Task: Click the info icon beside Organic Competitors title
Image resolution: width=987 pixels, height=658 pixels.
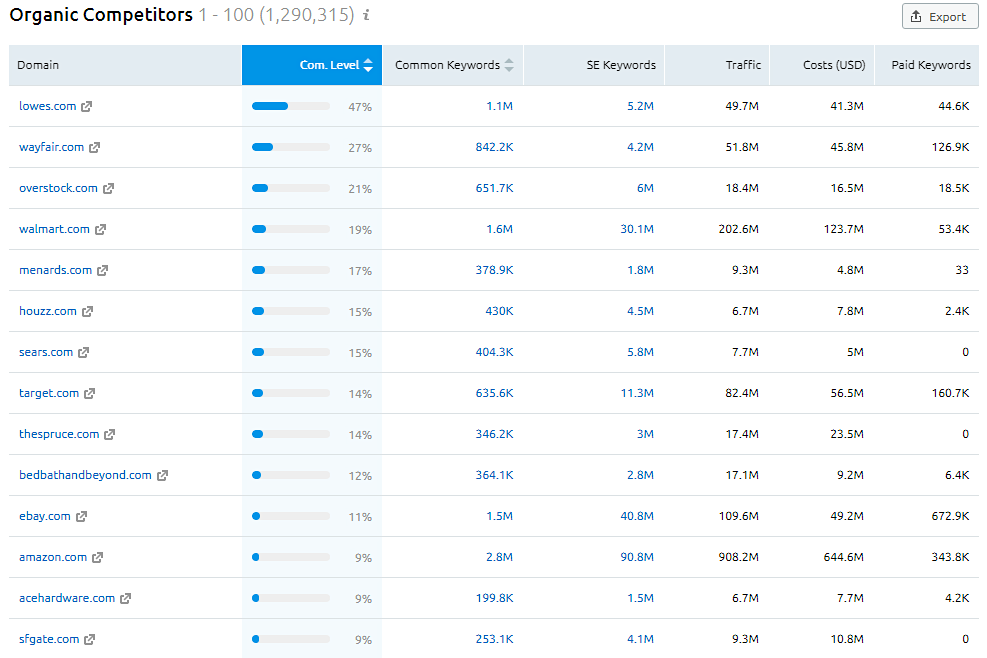Action: point(361,16)
